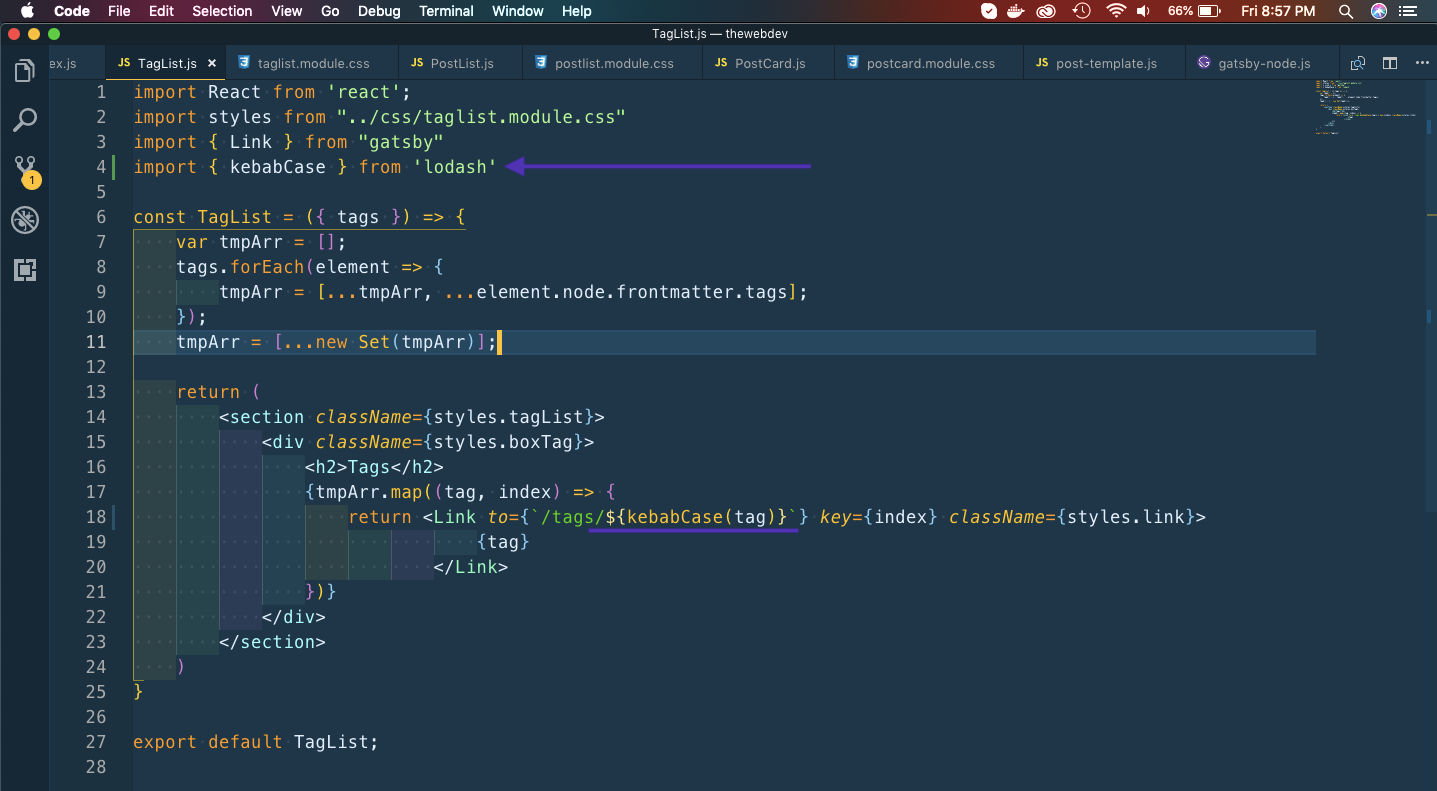Viewport: 1437px width, 791px height.
Task: Click line number 18 in the gutter
Action: click(x=95, y=517)
